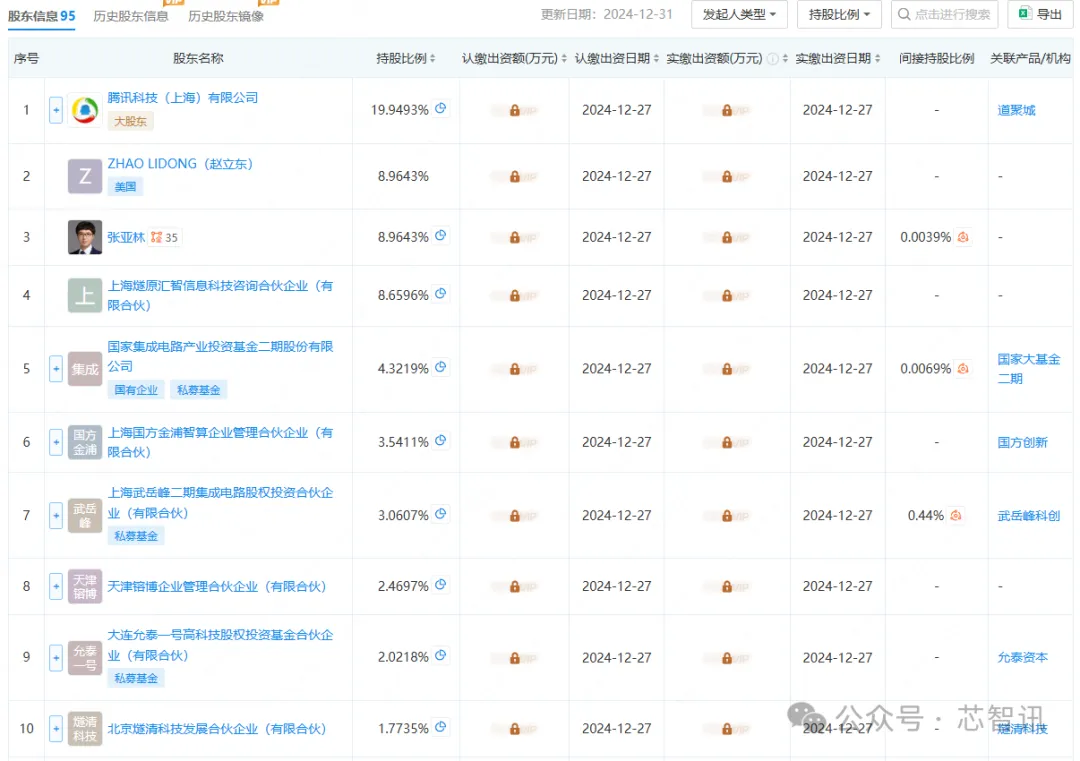Click the 武岳峰 logo tile
This screenshot has width=1080, height=761.
click(85, 515)
